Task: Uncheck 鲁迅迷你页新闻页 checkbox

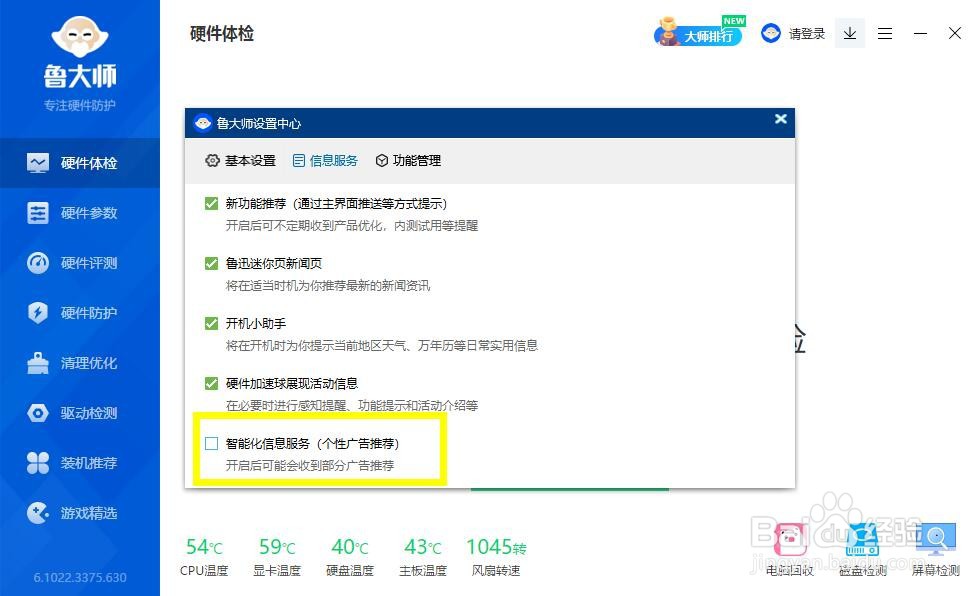Action: point(211,264)
